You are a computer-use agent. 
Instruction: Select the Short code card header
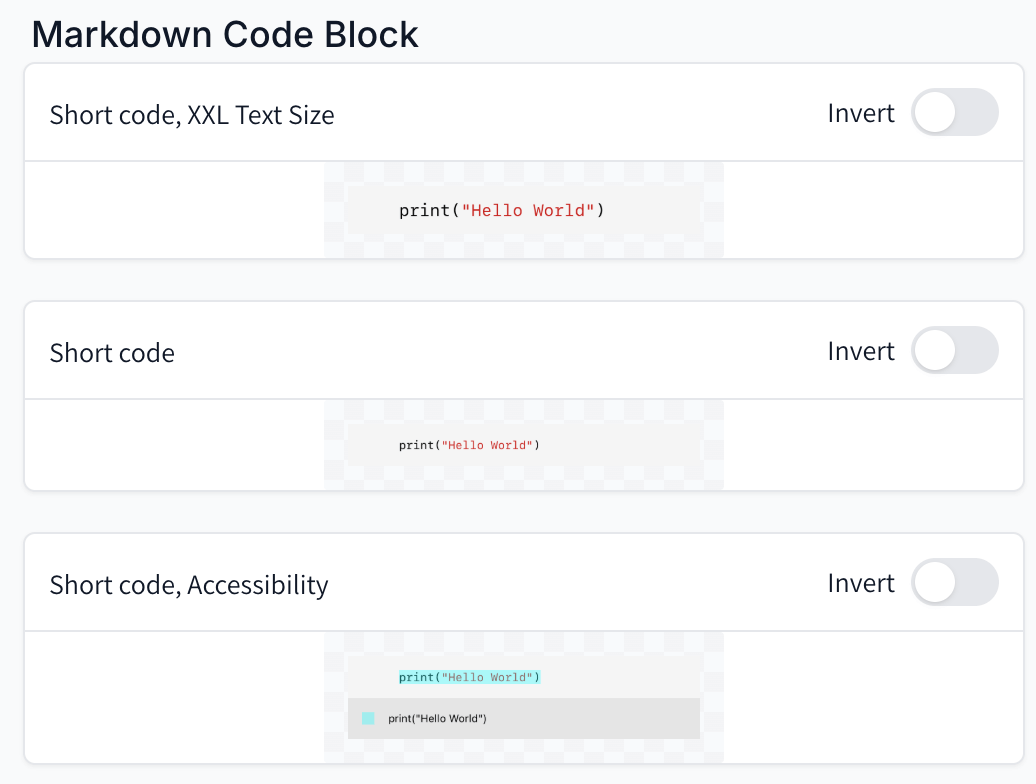pos(112,352)
